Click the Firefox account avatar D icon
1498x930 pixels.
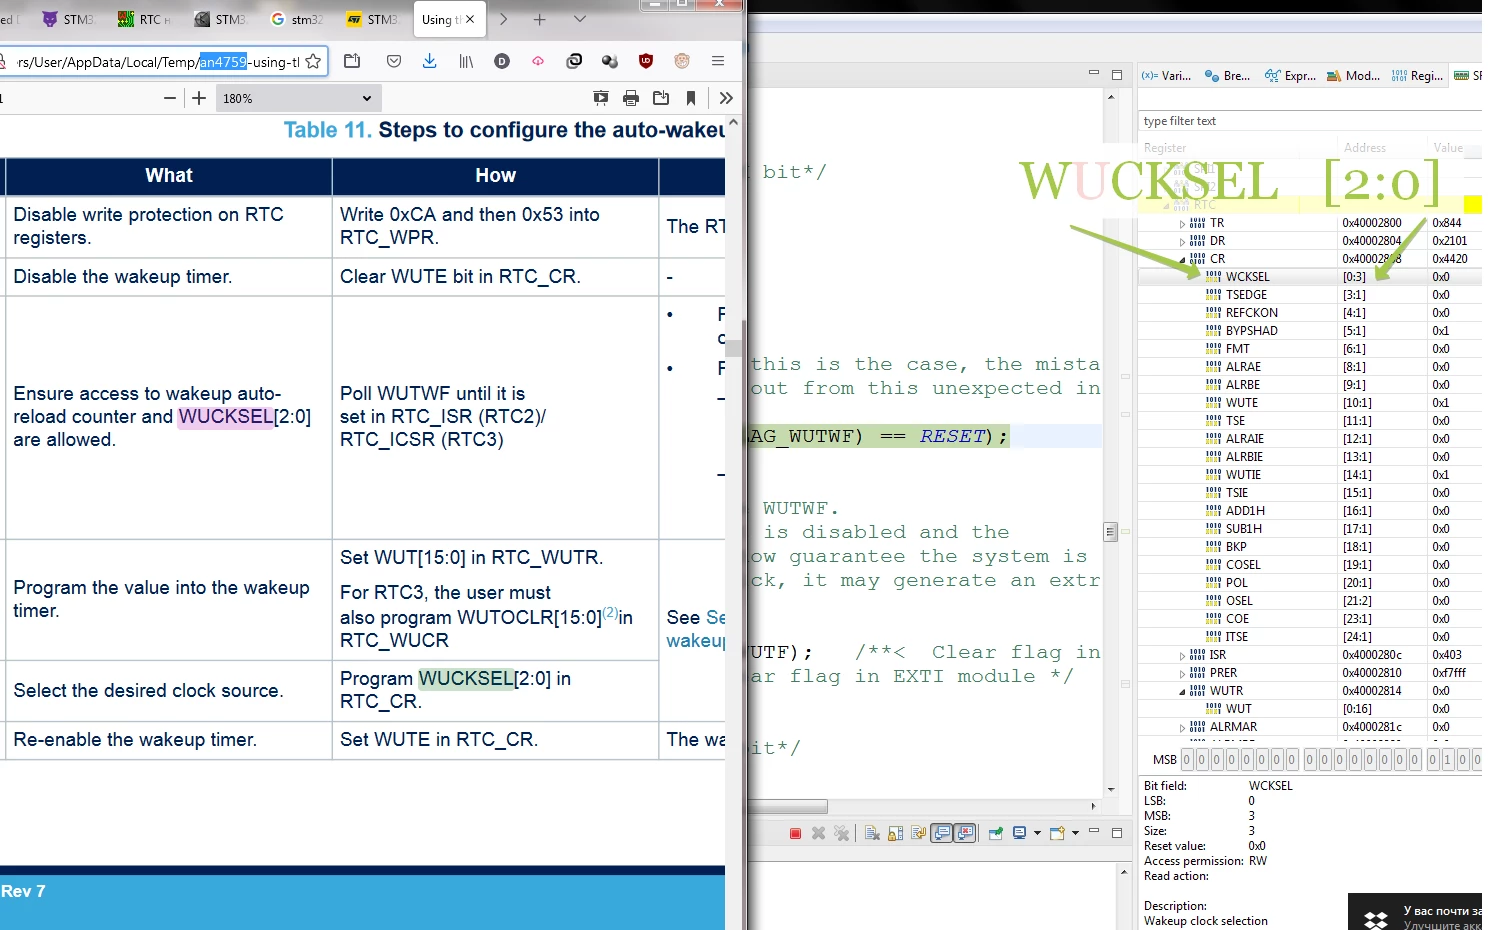(502, 61)
